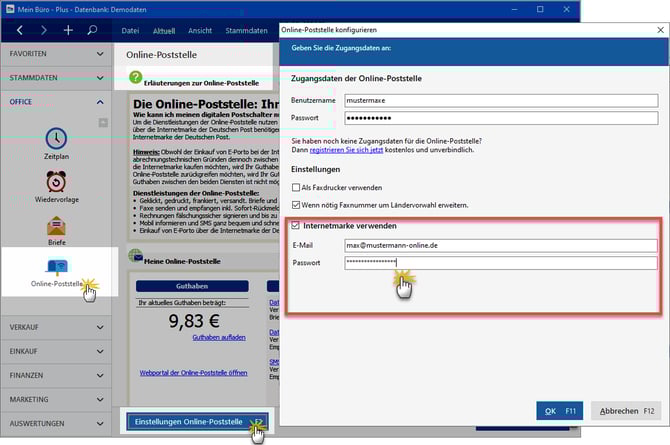Open Webportal der Online-Poststelle öffnen link
This screenshot has width=670, height=445.
(x=194, y=373)
